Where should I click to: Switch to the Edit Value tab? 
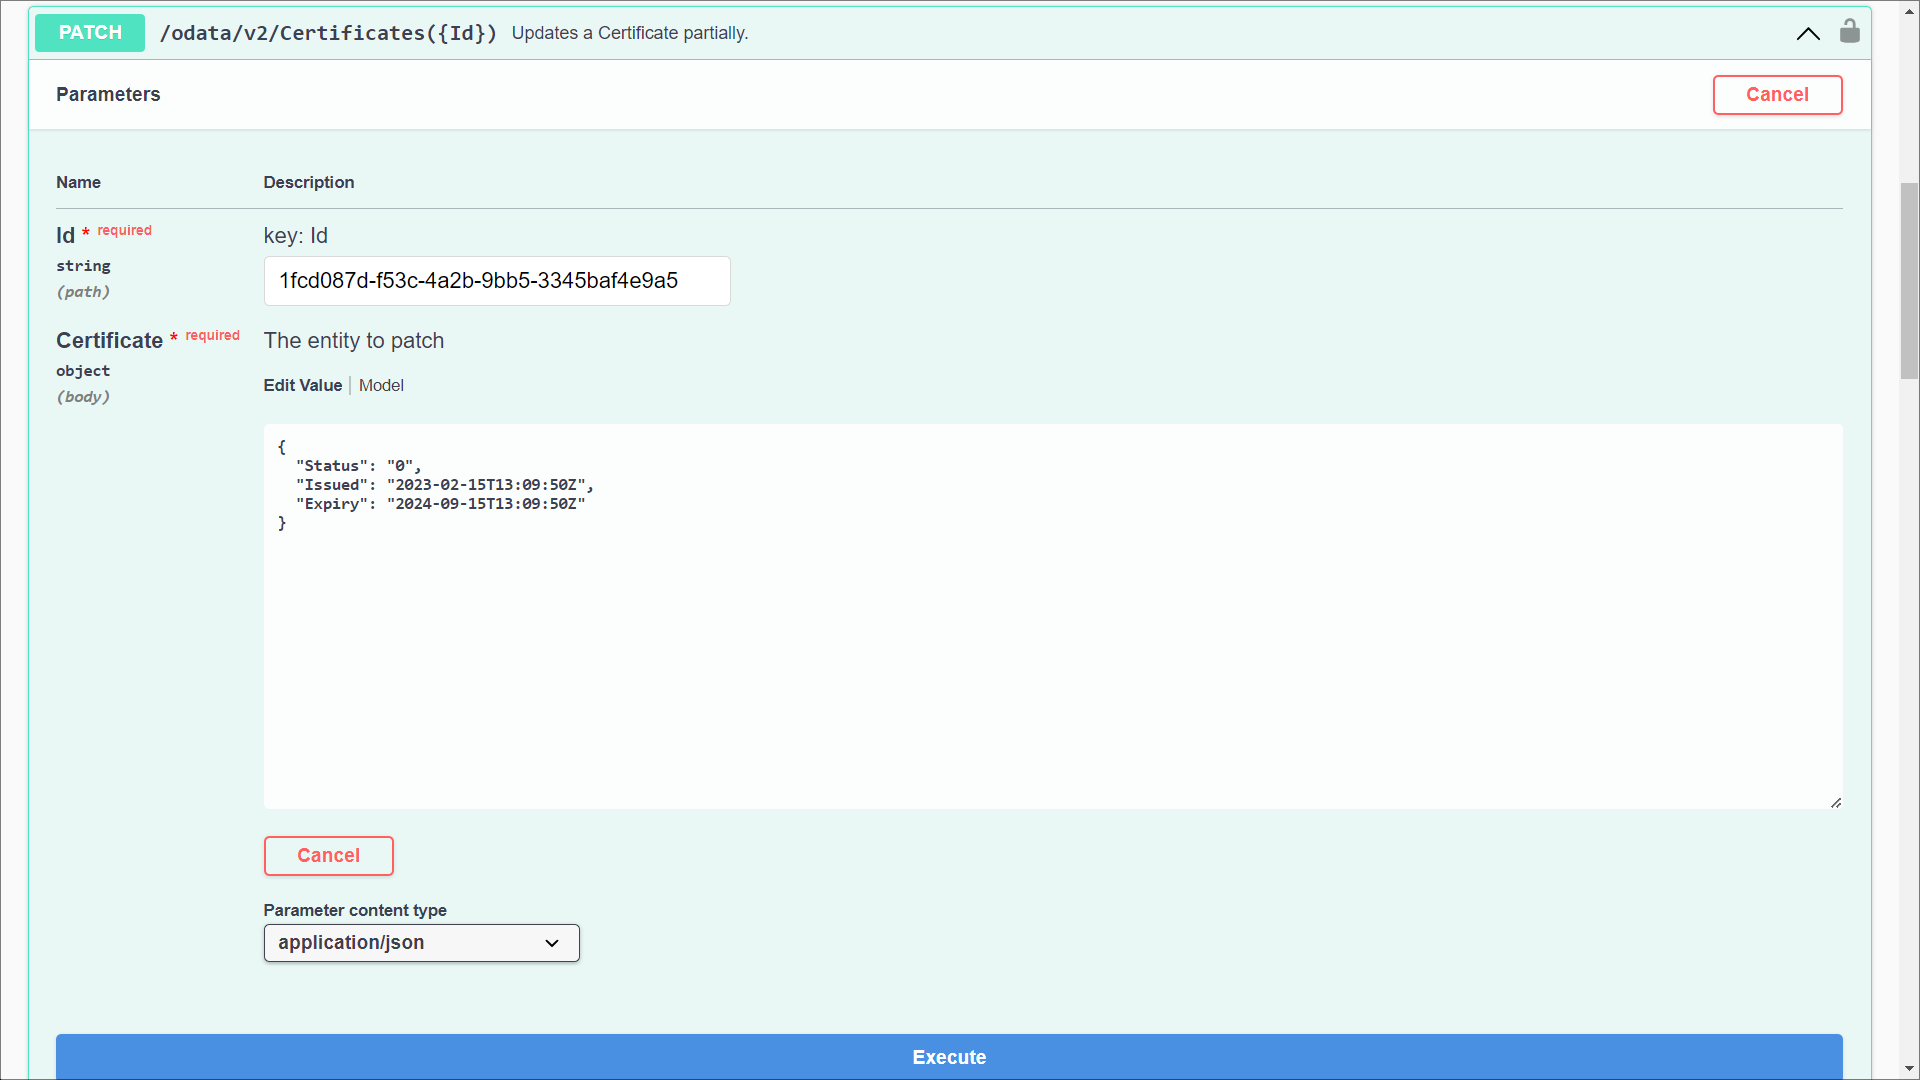point(302,385)
